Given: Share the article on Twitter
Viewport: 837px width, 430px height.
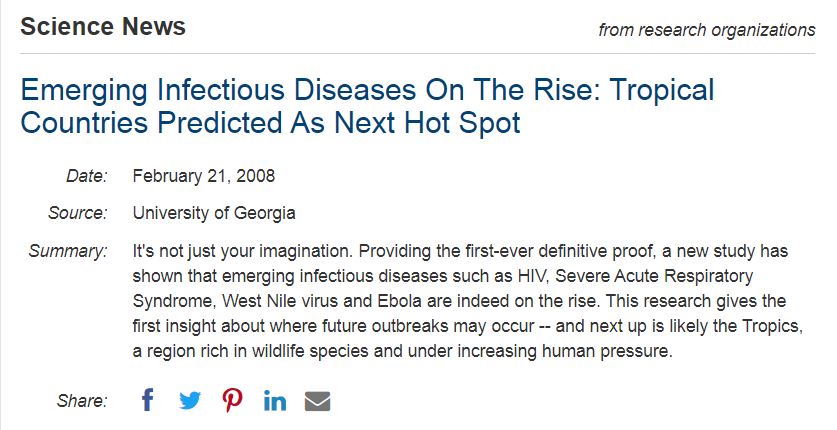Looking at the screenshot, I should coord(190,401).
